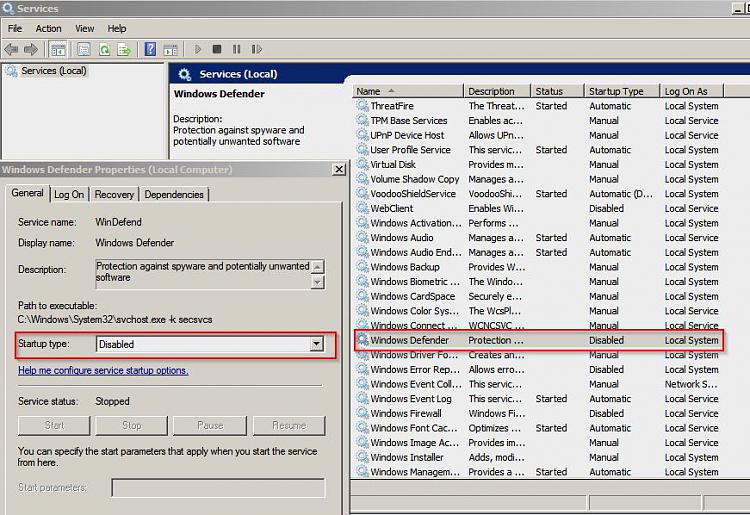
Task: Select the Windows Audio End... name
Action: click(416, 252)
